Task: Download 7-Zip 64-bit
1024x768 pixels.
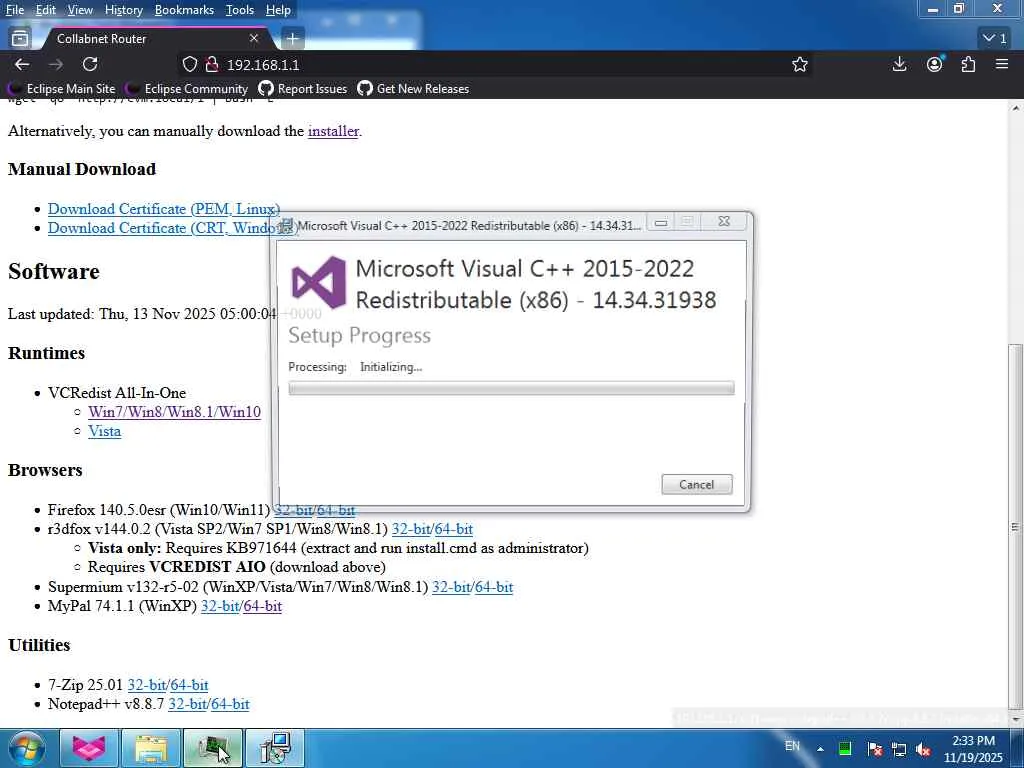Action: coord(189,685)
